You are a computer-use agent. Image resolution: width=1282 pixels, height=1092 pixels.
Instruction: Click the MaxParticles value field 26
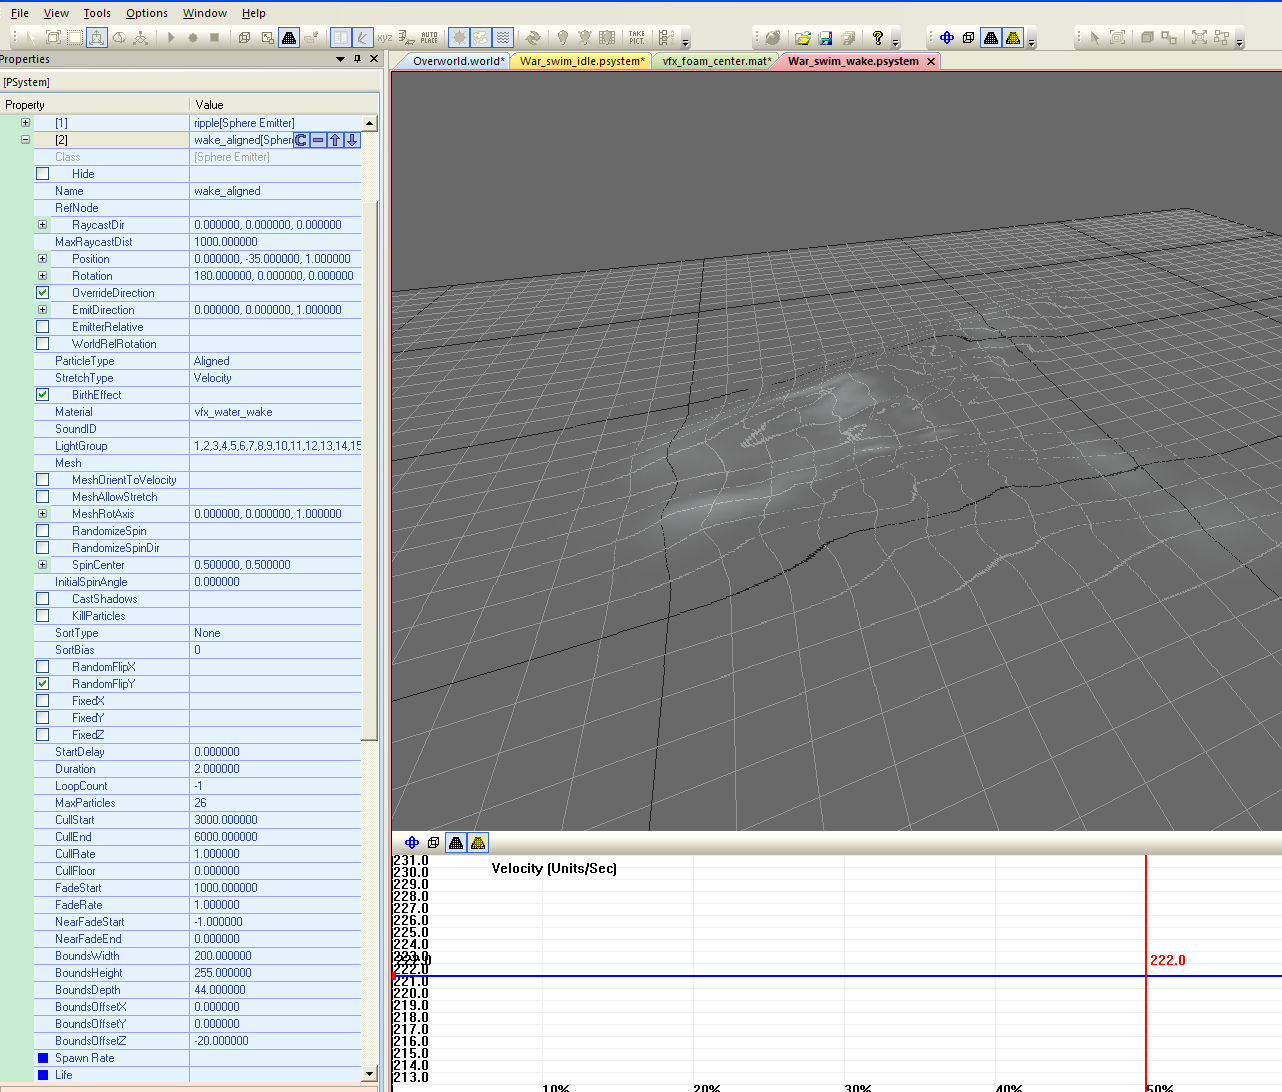tap(276, 803)
